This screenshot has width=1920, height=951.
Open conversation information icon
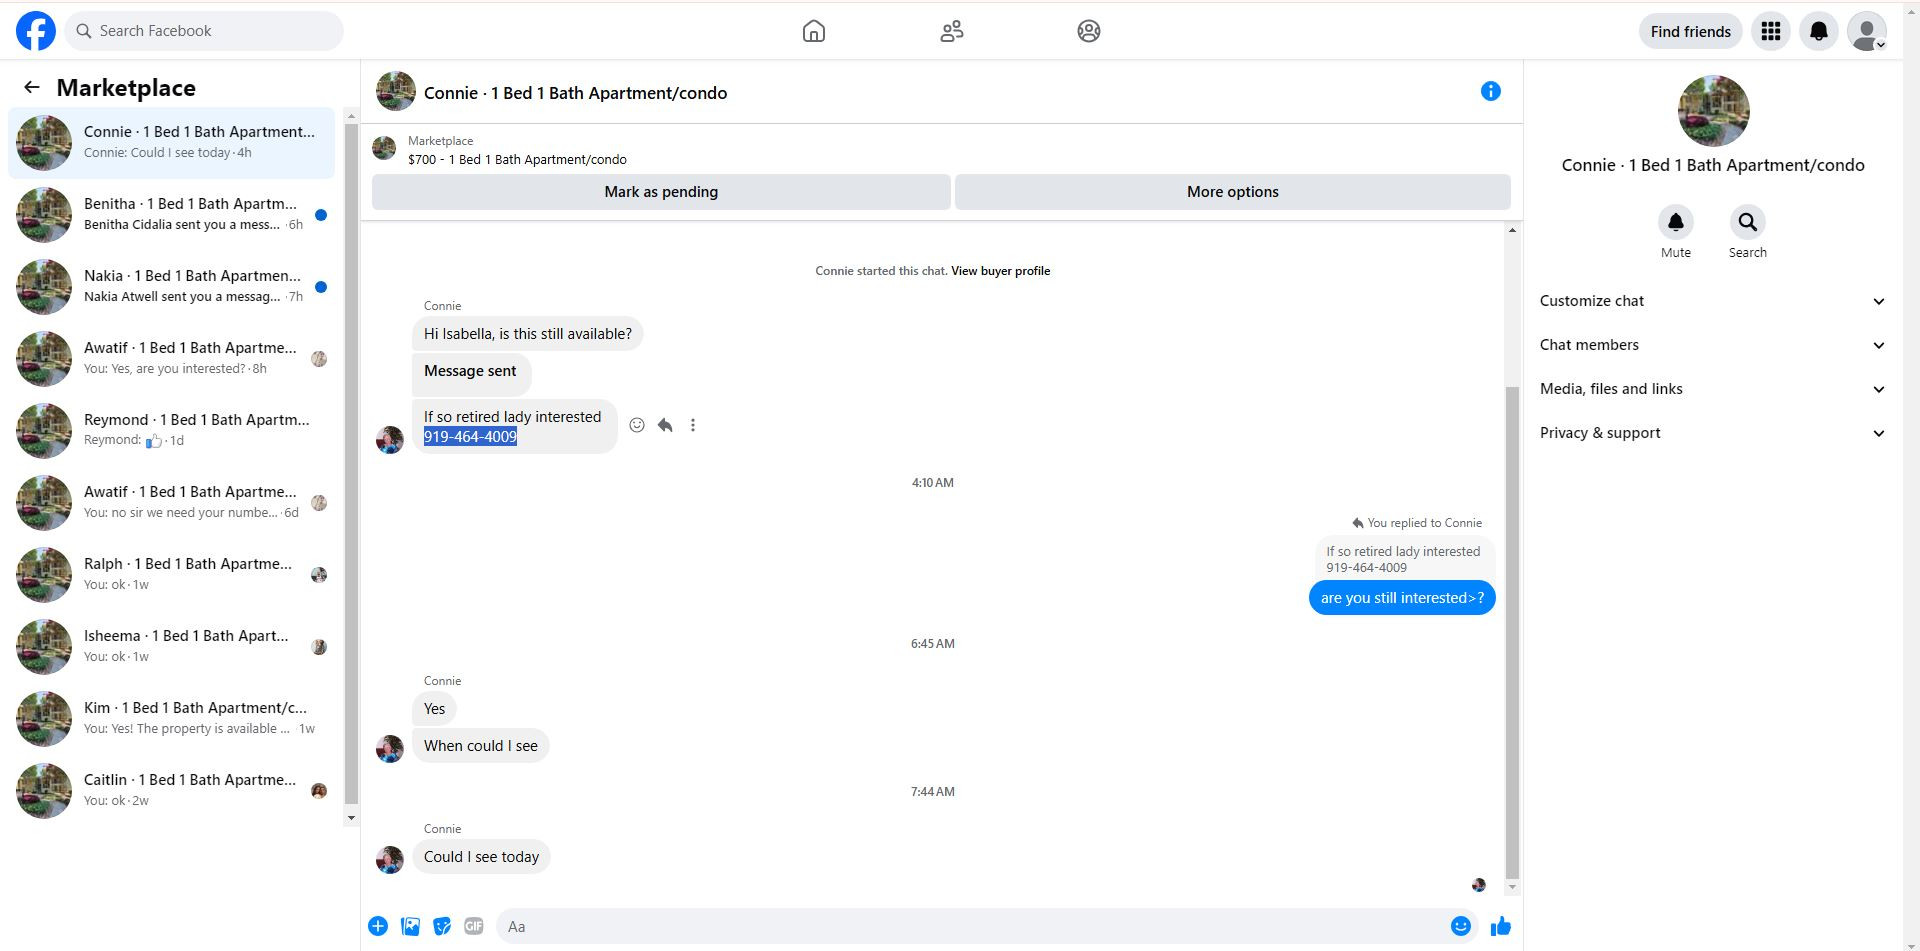(x=1490, y=91)
